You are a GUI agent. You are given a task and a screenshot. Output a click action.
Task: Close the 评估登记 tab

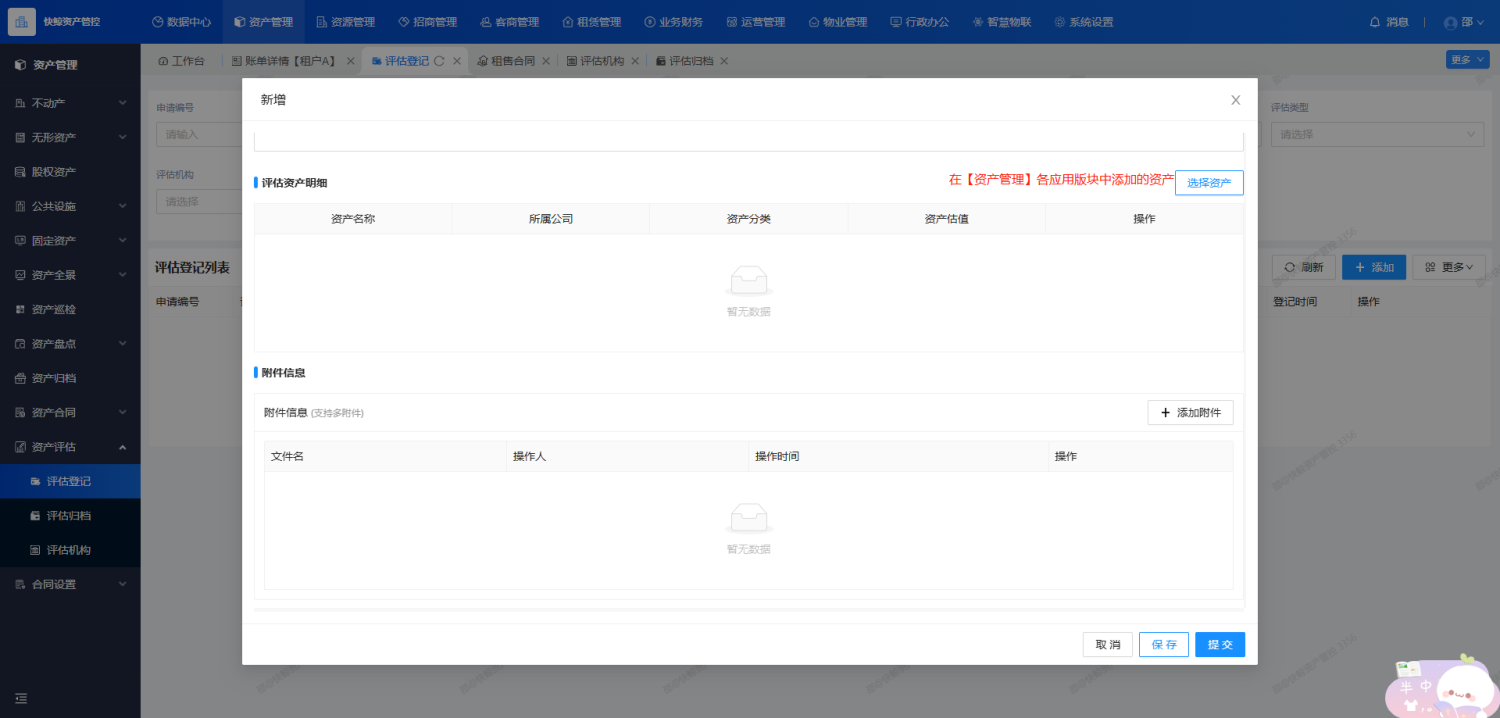coord(457,61)
